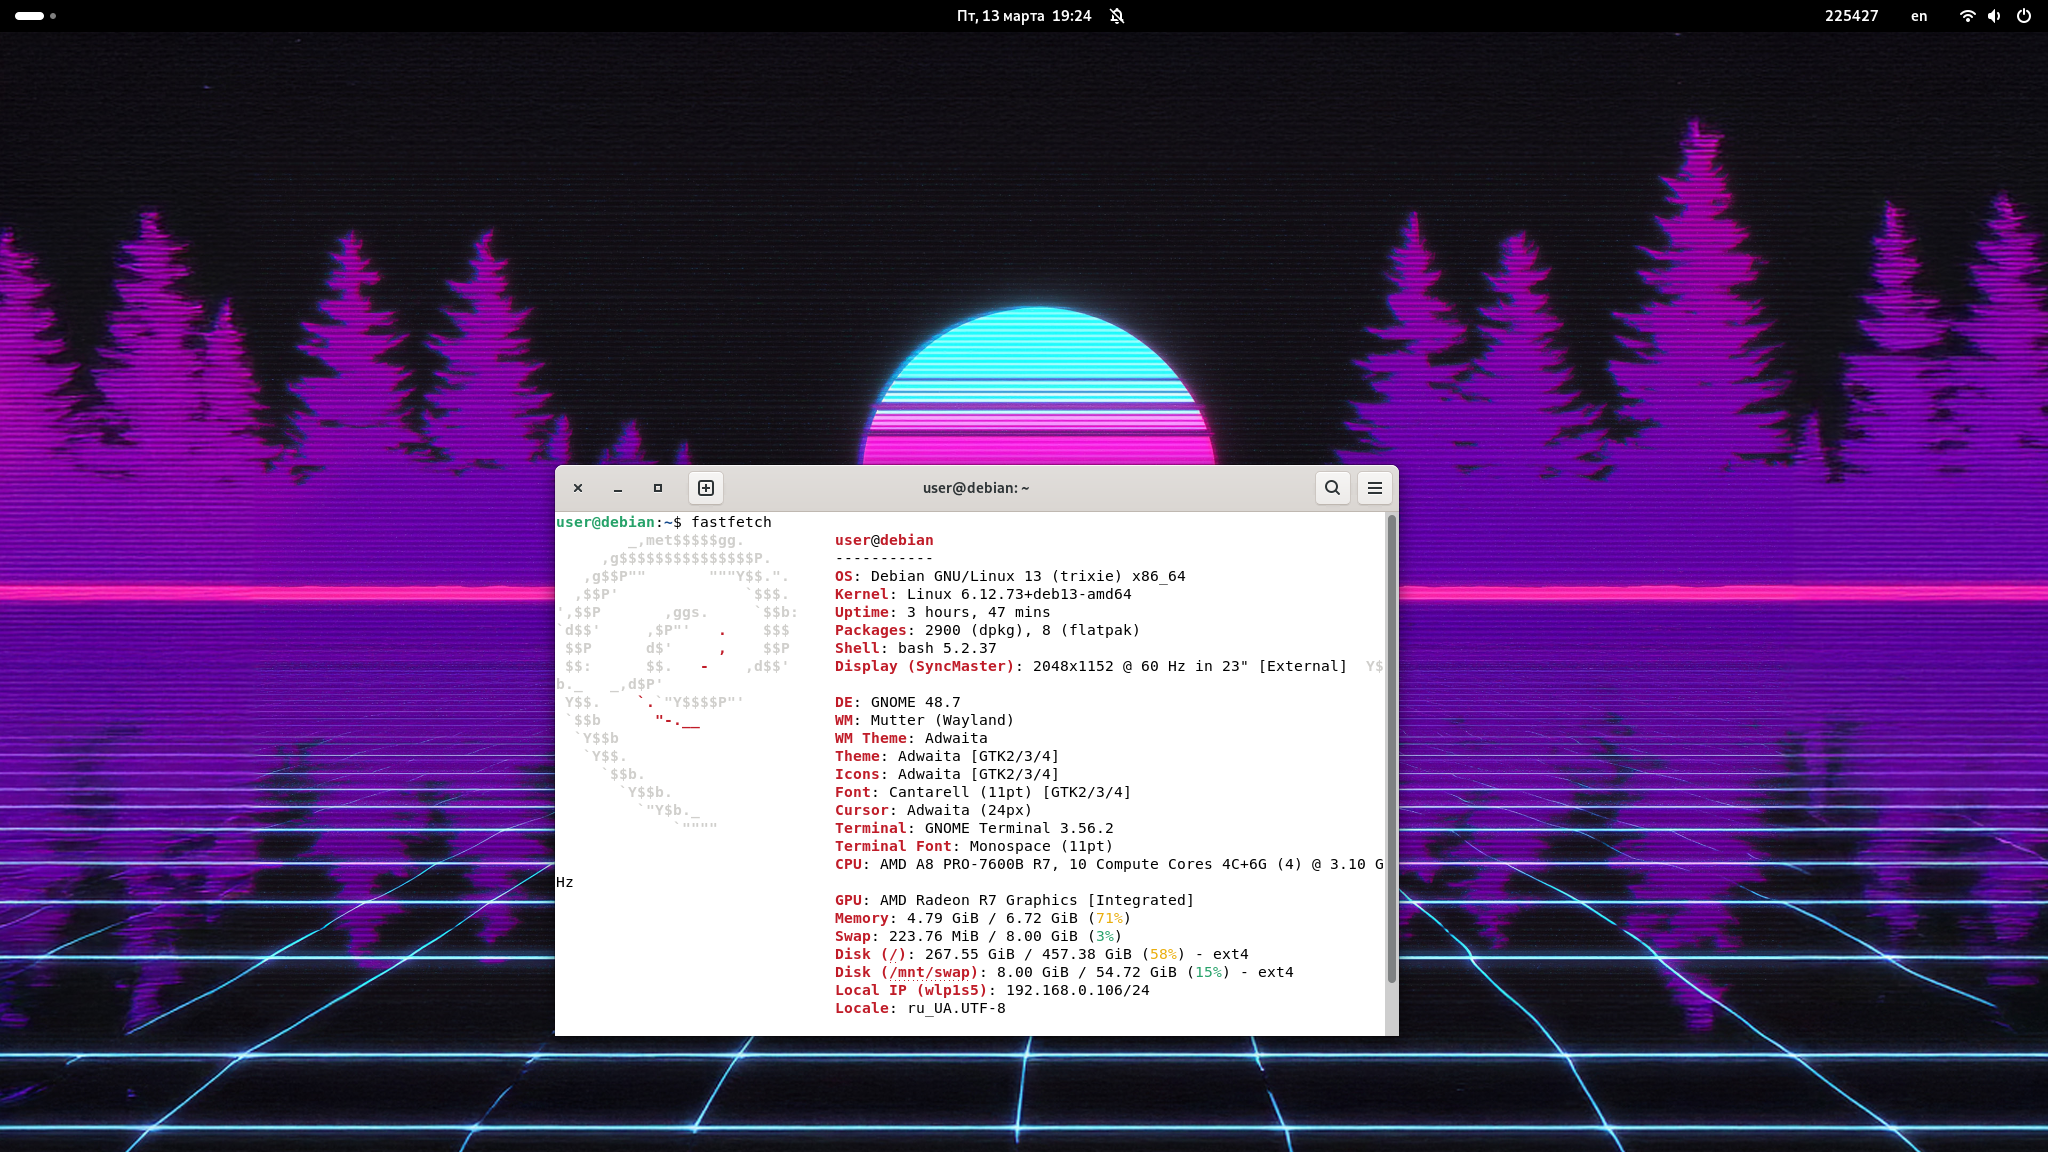
Task: Open the terminal hamburger menu
Action: 1375,488
